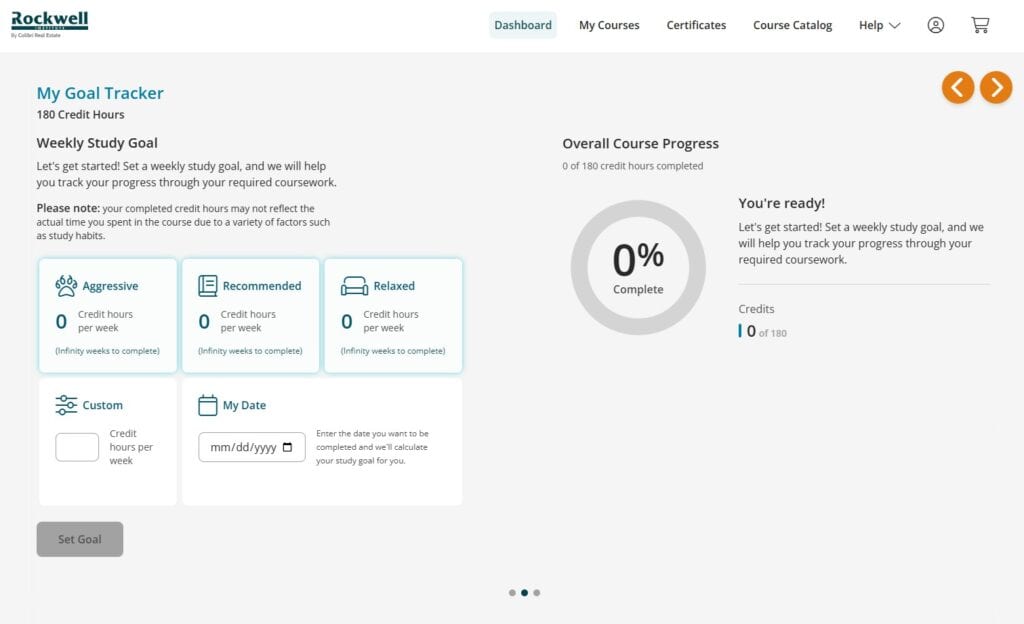Click the Rockwell Institute logo
Image resolution: width=1024 pixels, height=624 pixels.
tap(50, 24)
